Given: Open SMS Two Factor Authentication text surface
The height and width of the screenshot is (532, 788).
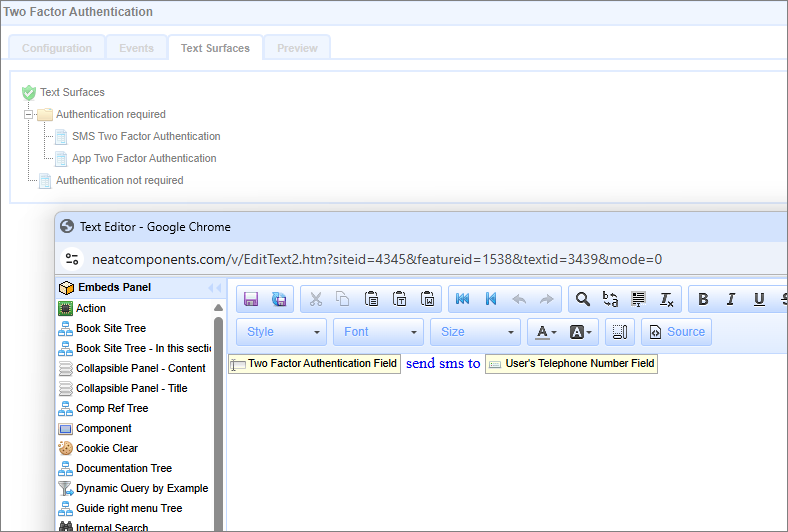Looking at the screenshot, I should coord(146,136).
